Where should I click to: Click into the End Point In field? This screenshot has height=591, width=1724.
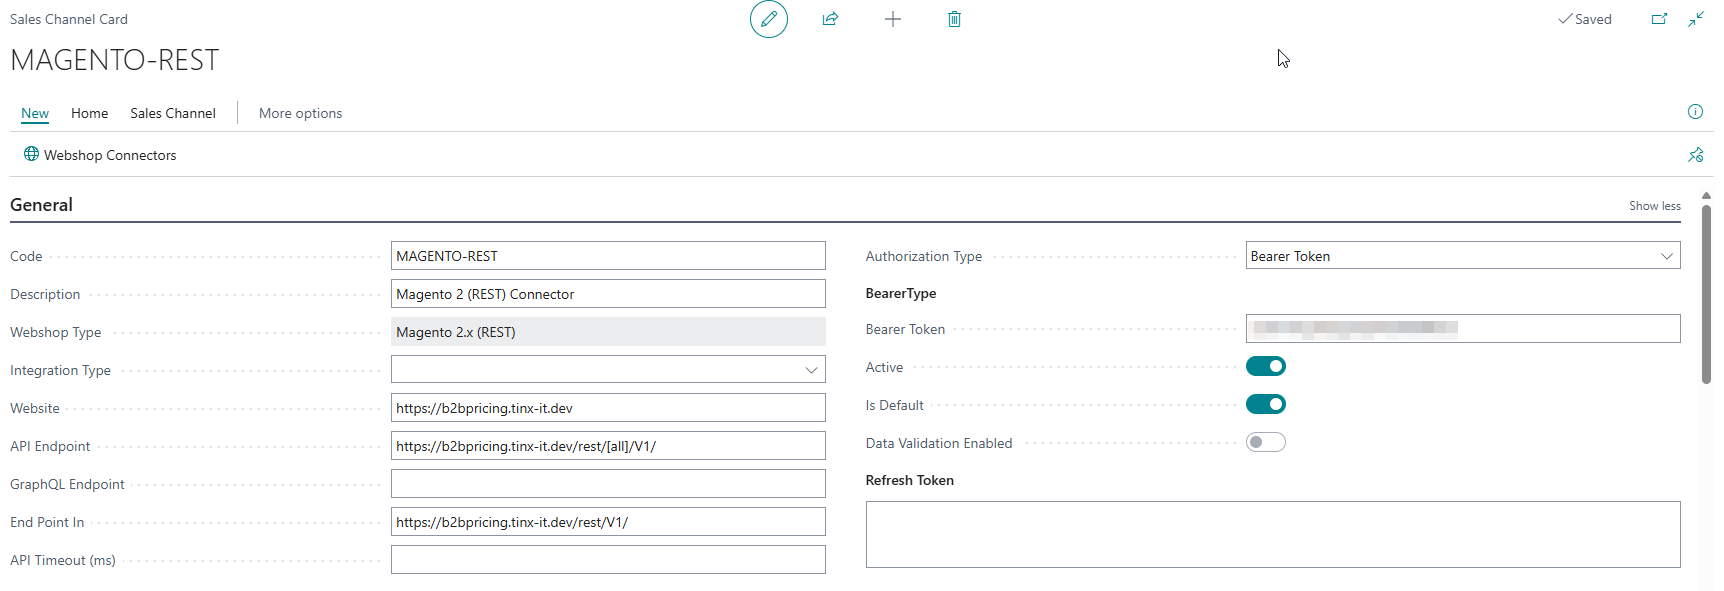point(608,522)
